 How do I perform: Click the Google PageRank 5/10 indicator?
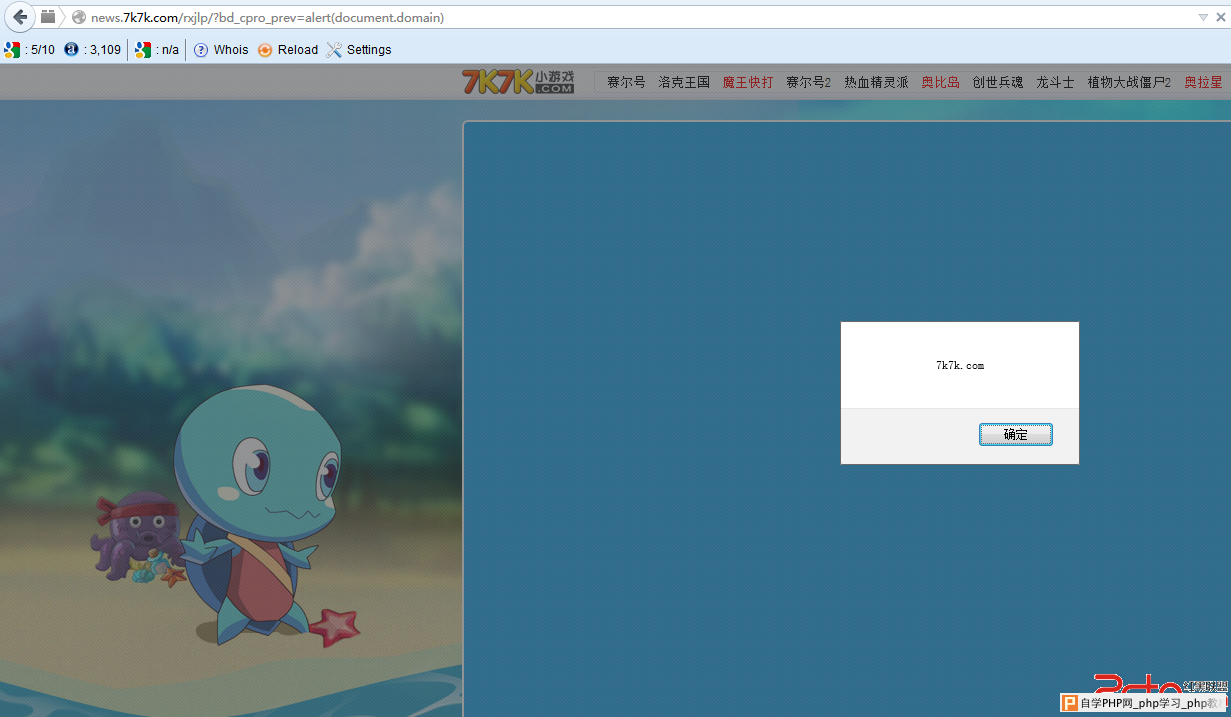(x=30, y=49)
